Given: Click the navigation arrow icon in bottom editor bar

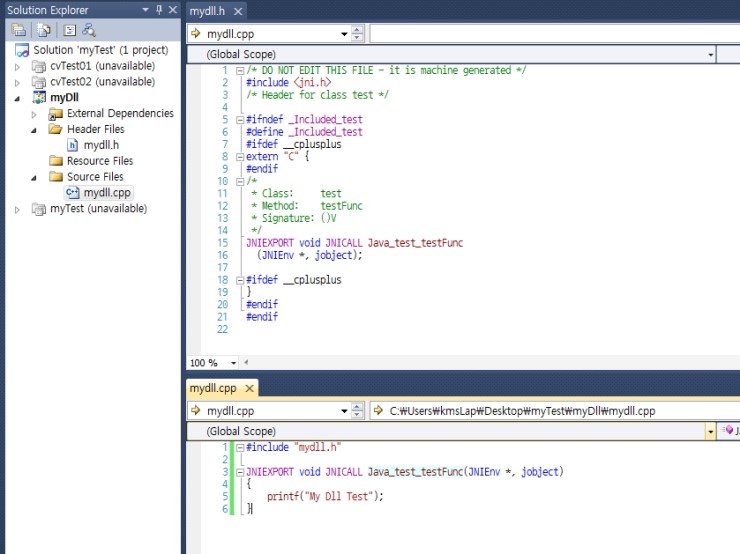Looking at the screenshot, I should click(196, 411).
